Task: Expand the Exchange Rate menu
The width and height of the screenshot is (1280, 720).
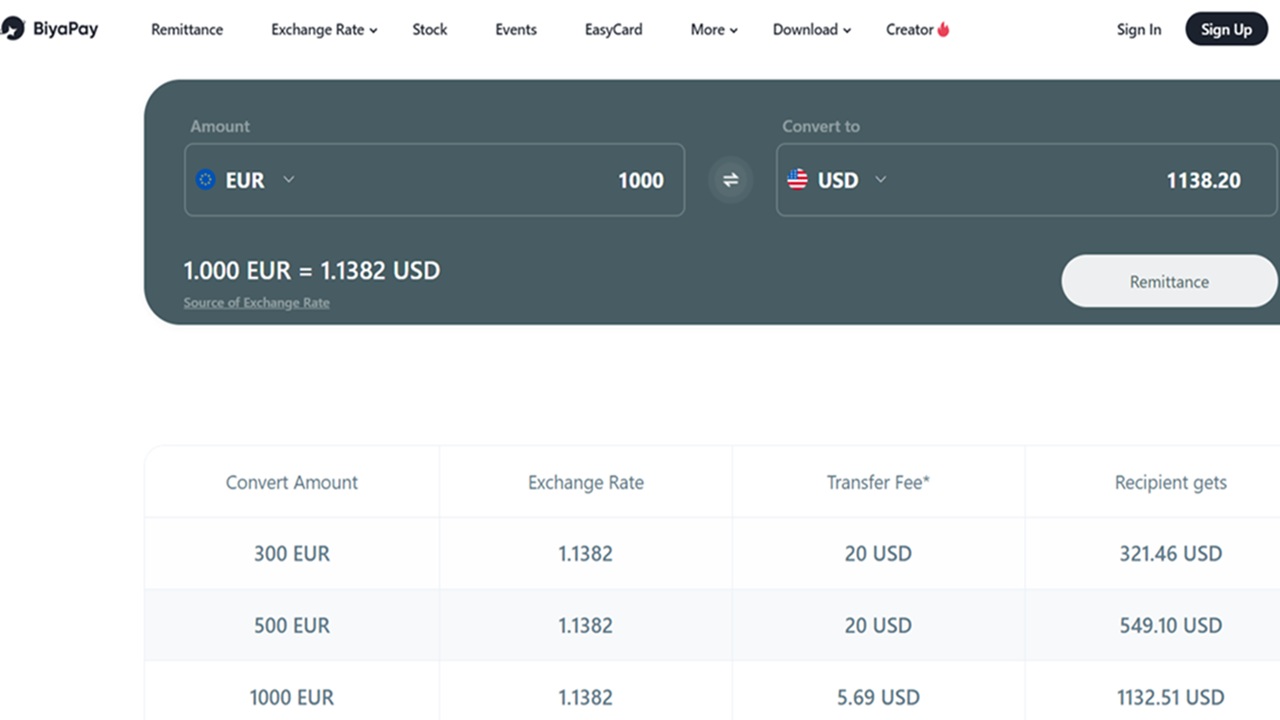Action: click(323, 29)
